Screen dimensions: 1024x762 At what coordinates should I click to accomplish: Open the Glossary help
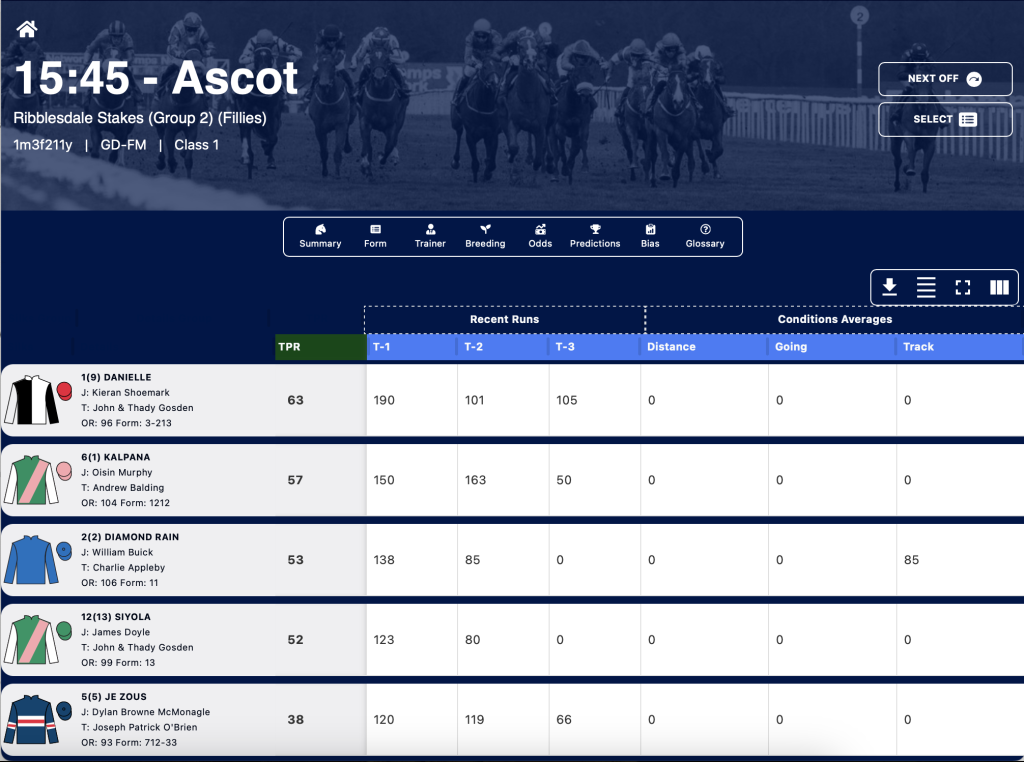click(x=705, y=236)
